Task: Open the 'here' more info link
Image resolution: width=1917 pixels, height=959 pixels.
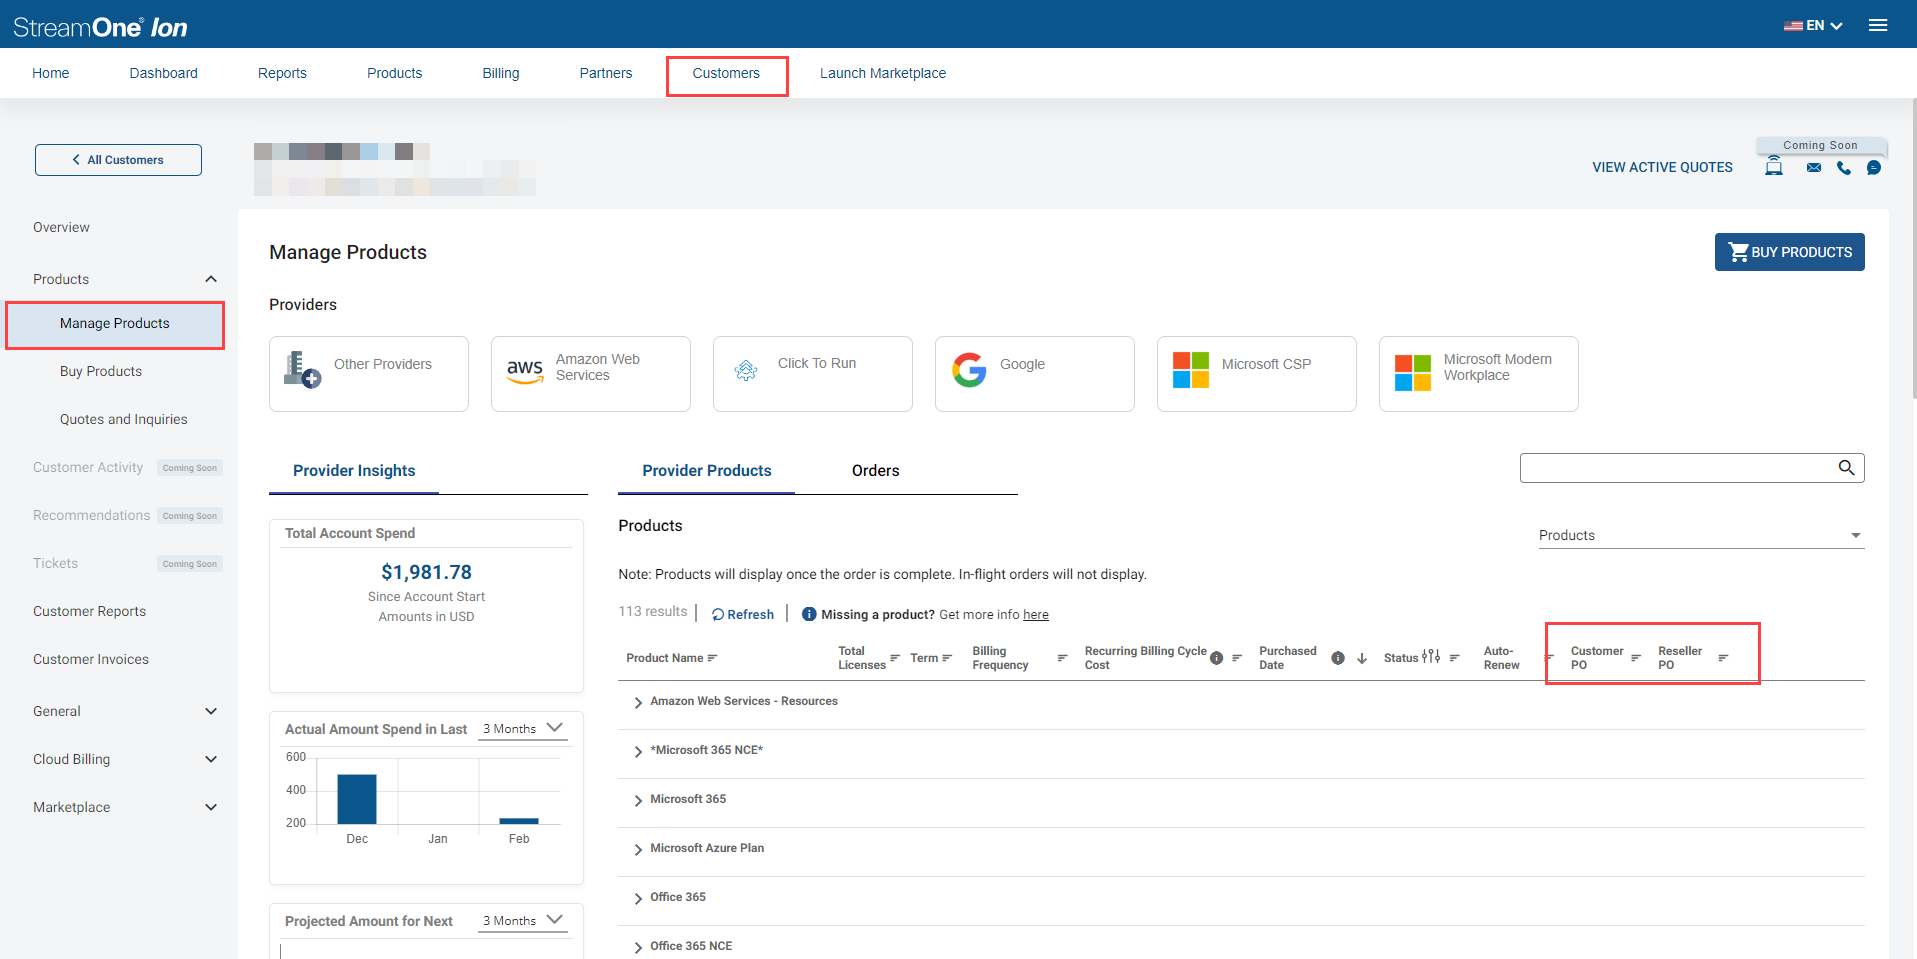Action: pyautogui.click(x=1036, y=615)
